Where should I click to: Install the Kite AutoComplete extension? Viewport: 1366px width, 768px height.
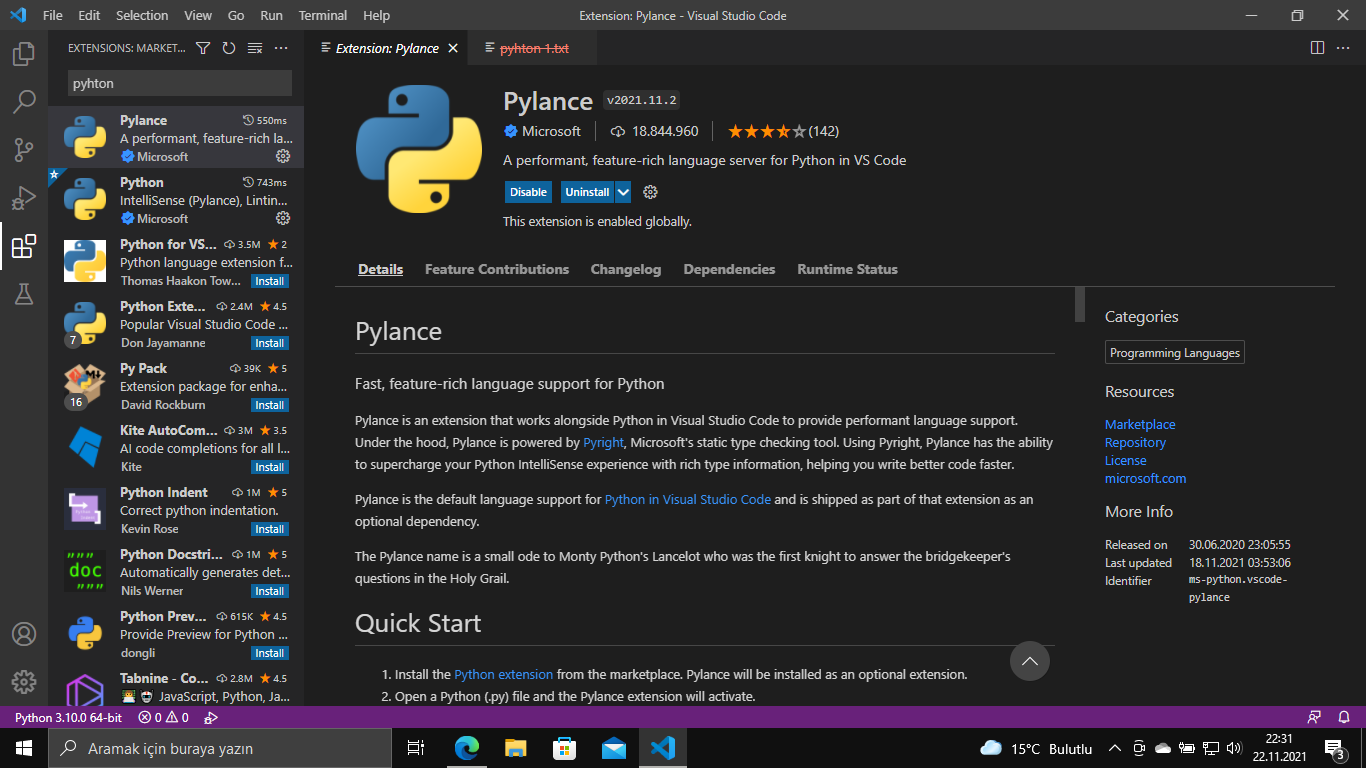[x=269, y=467]
